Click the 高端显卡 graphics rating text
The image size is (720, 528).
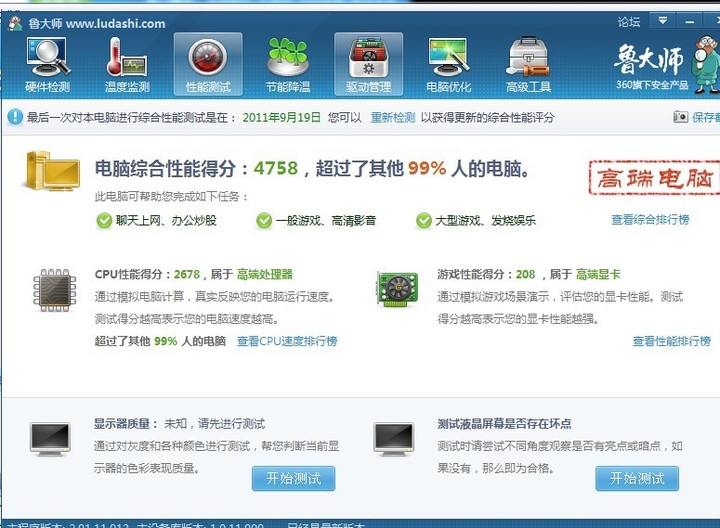pyautogui.click(x=598, y=275)
